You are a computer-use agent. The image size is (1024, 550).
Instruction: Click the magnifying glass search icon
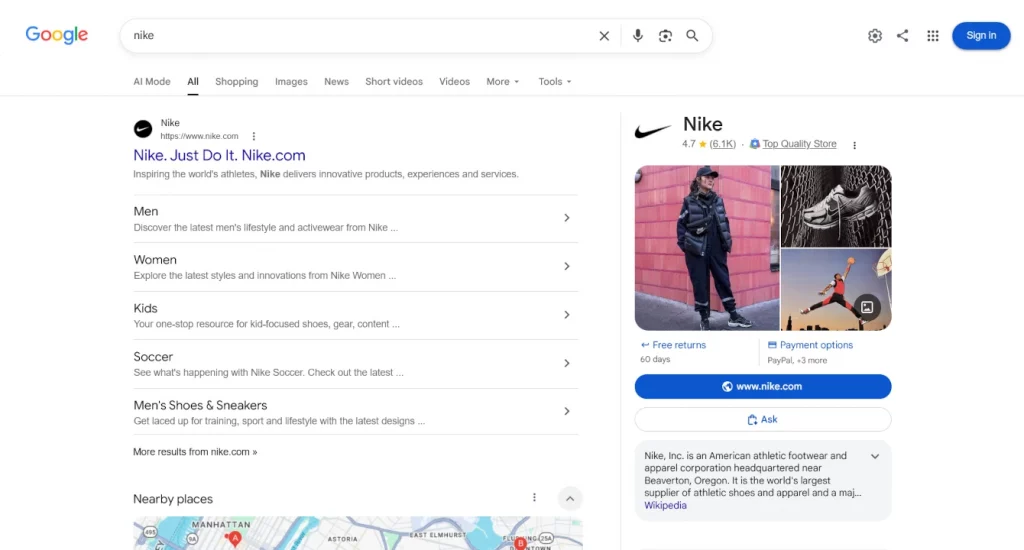pyautogui.click(x=692, y=36)
